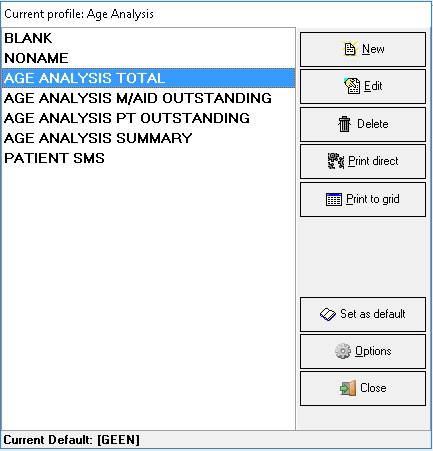Click the gear icon for Options

[x=343, y=351]
